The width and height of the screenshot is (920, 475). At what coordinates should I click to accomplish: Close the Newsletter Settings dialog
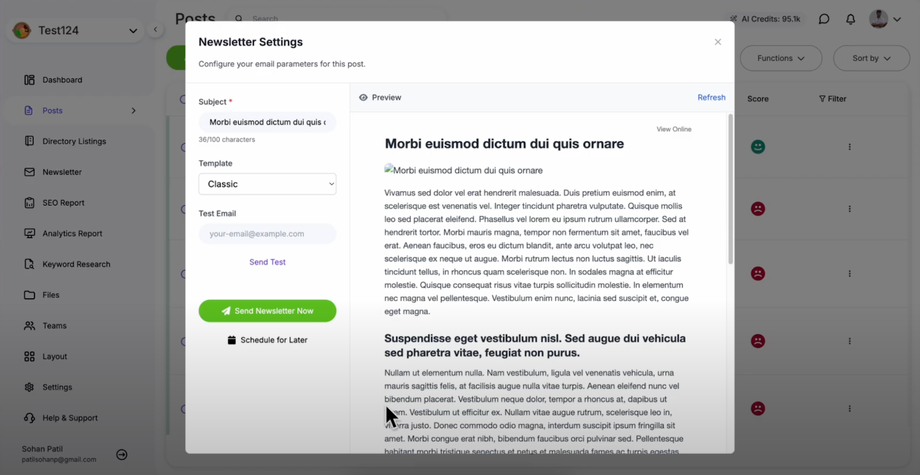coord(718,42)
